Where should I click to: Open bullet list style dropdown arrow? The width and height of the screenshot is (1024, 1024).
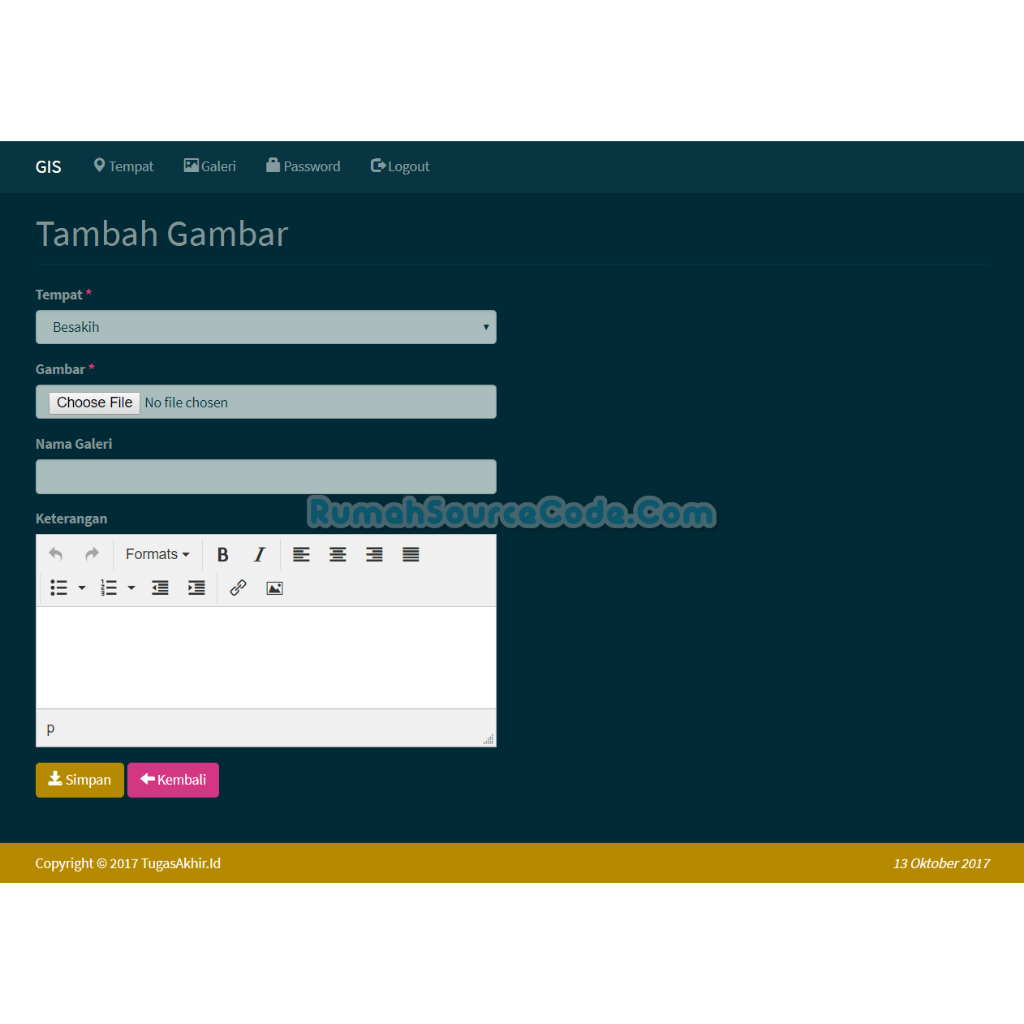coord(82,588)
